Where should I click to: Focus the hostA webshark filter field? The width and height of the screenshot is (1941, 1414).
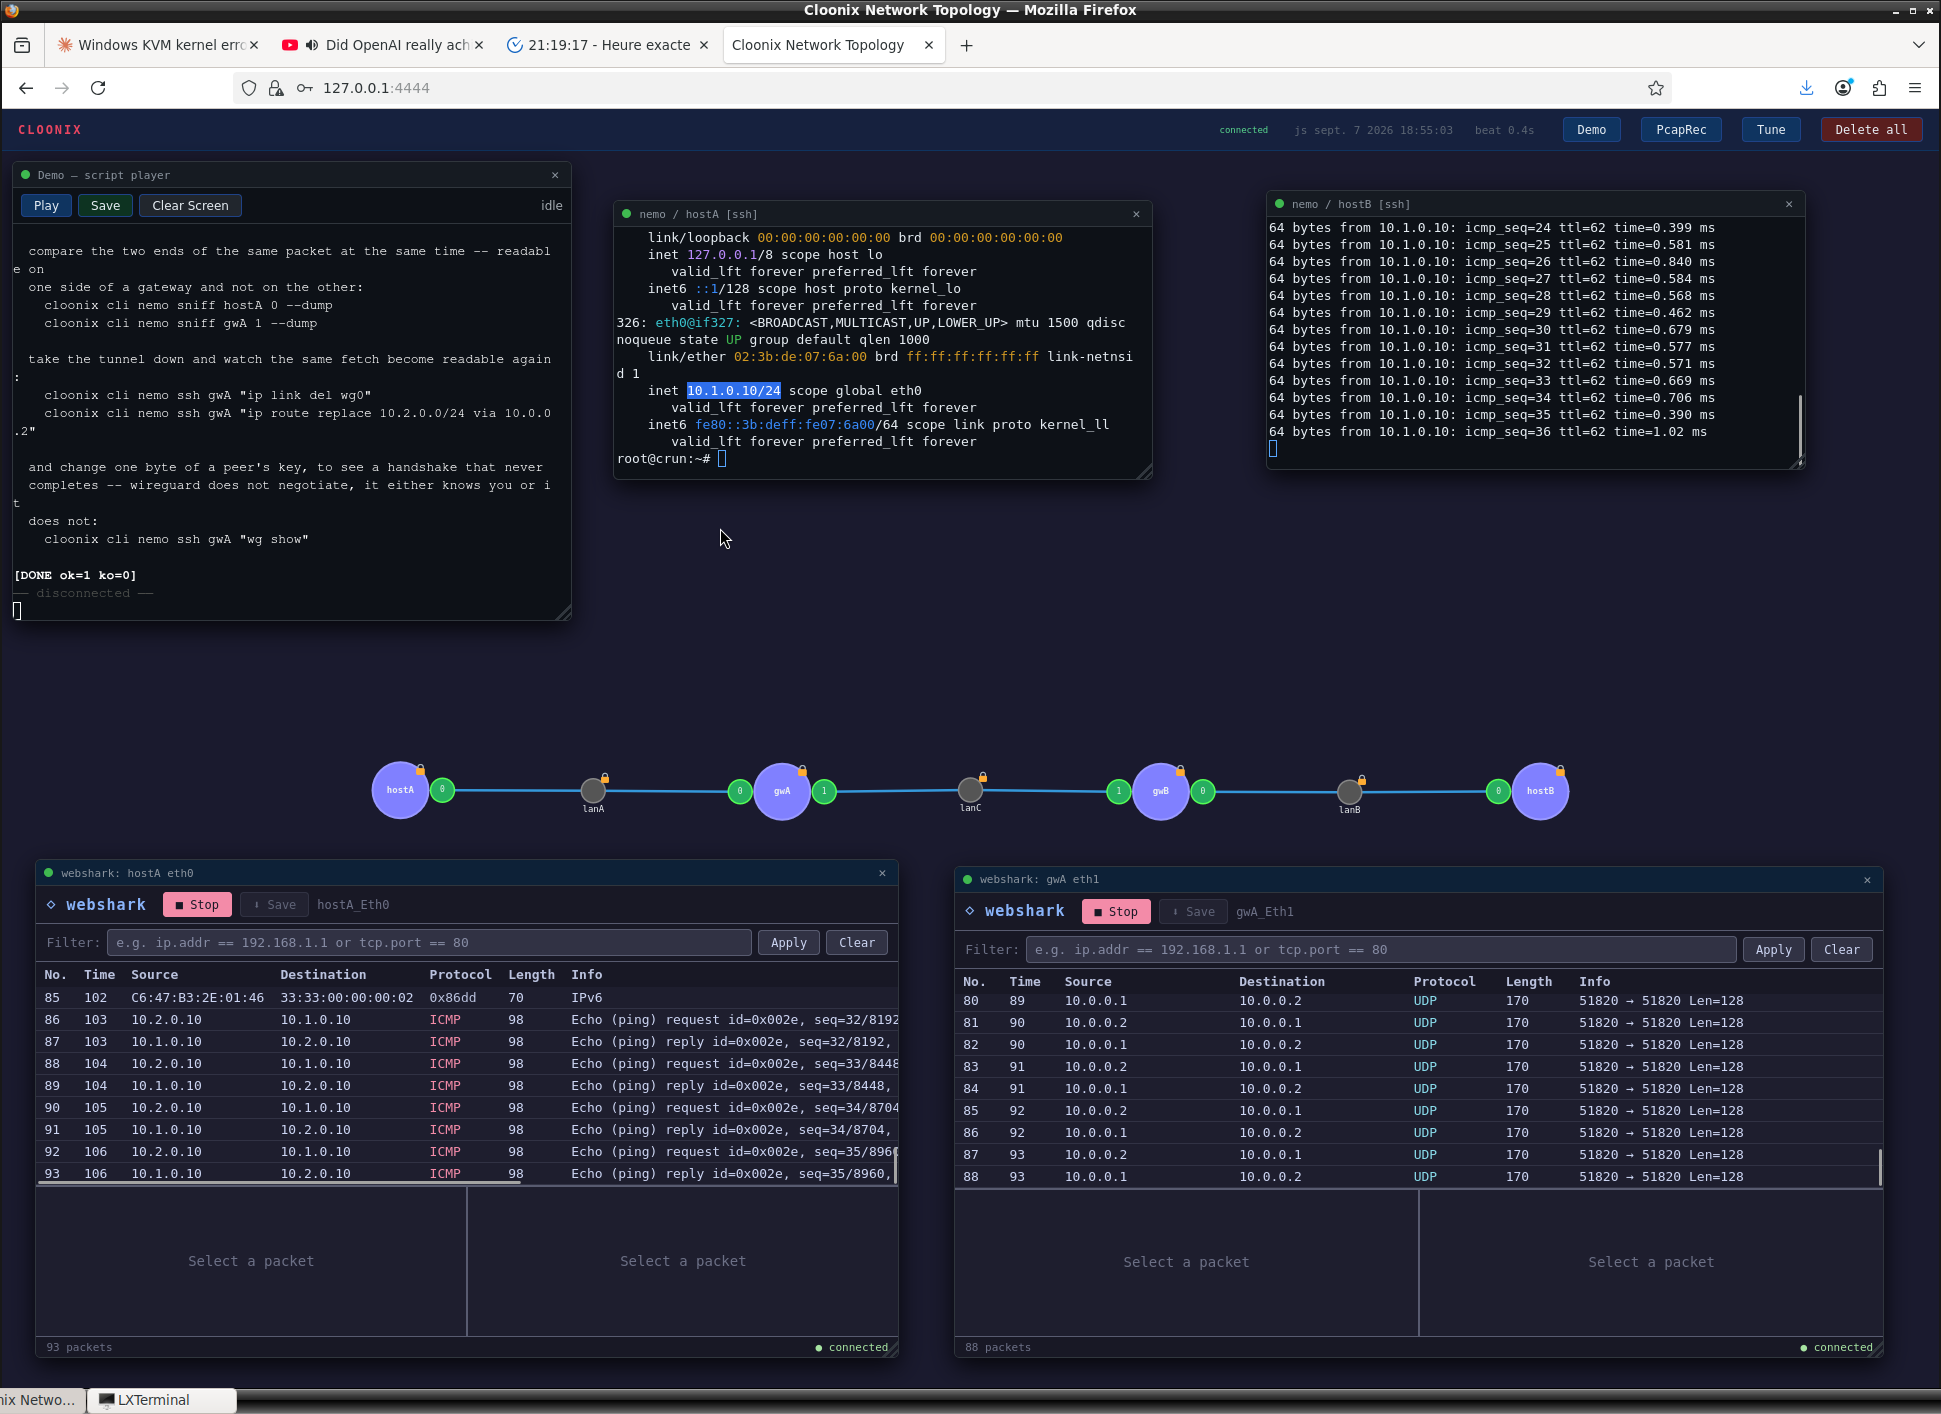pyautogui.click(x=429, y=942)
